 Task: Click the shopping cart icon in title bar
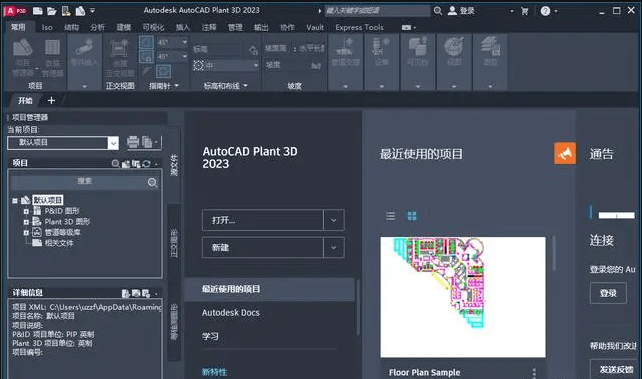tap(524, 11)
